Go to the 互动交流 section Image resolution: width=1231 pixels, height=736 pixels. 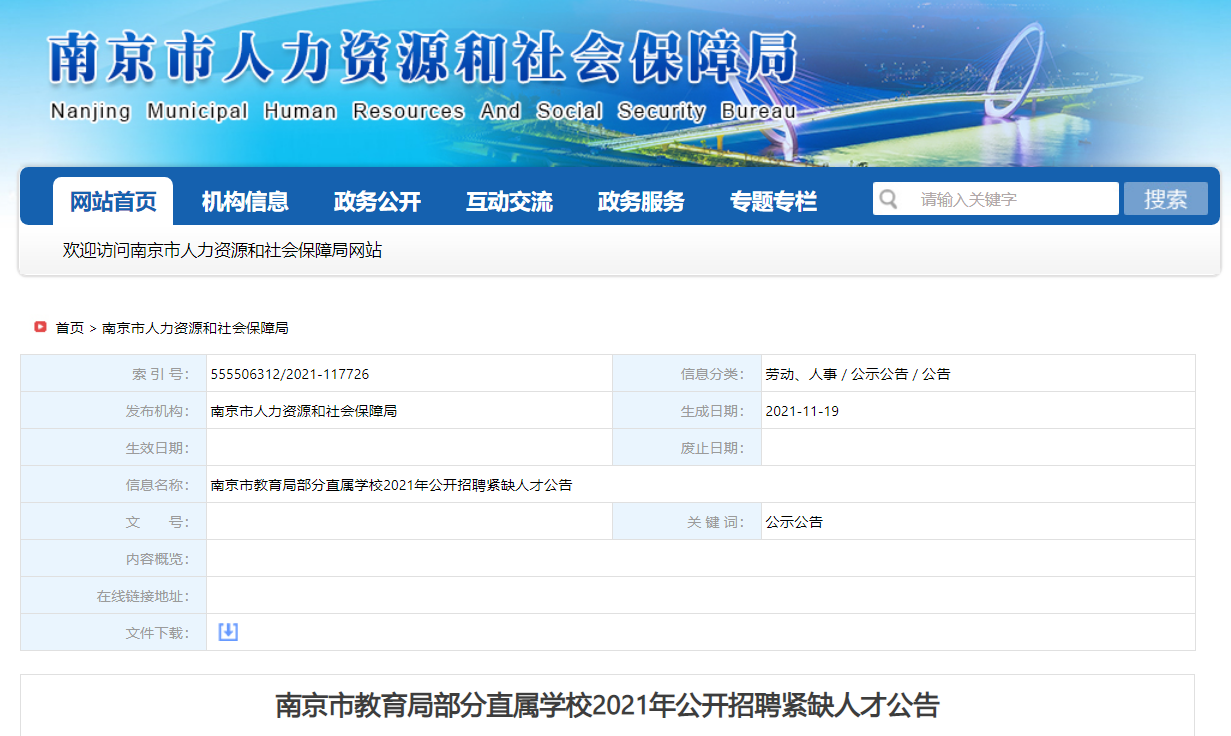tap(509, 202)
